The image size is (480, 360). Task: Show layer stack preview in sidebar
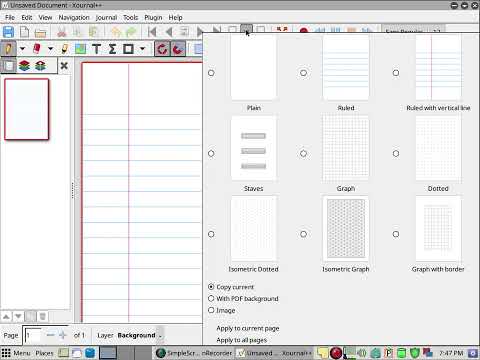(x=24, y=65)
